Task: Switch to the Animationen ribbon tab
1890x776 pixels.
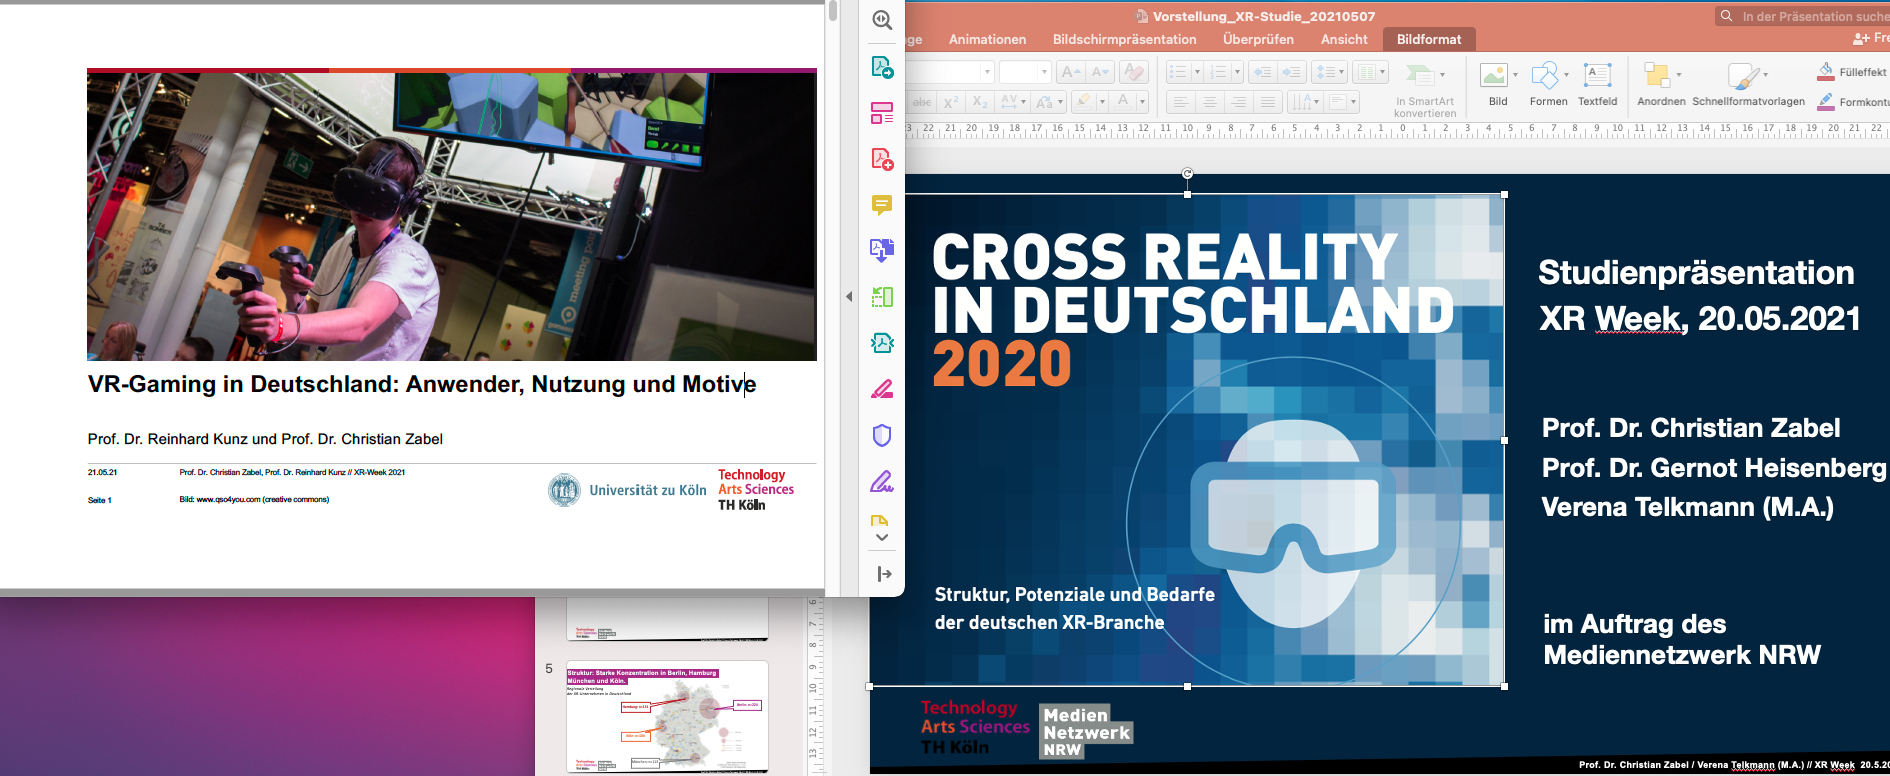Action: pyautogui.click(x=987, y=39)
